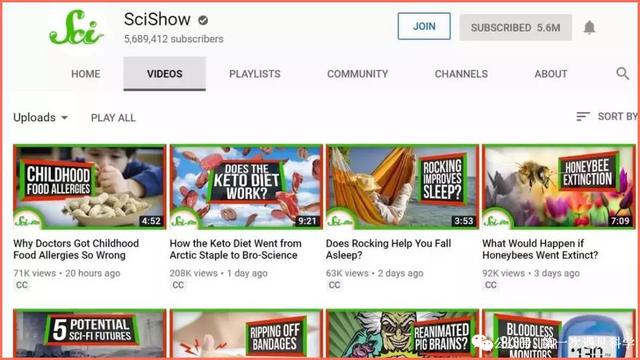
Task: Click the 7:09 duration badge on thumbnail
Action: coord(620,221)
